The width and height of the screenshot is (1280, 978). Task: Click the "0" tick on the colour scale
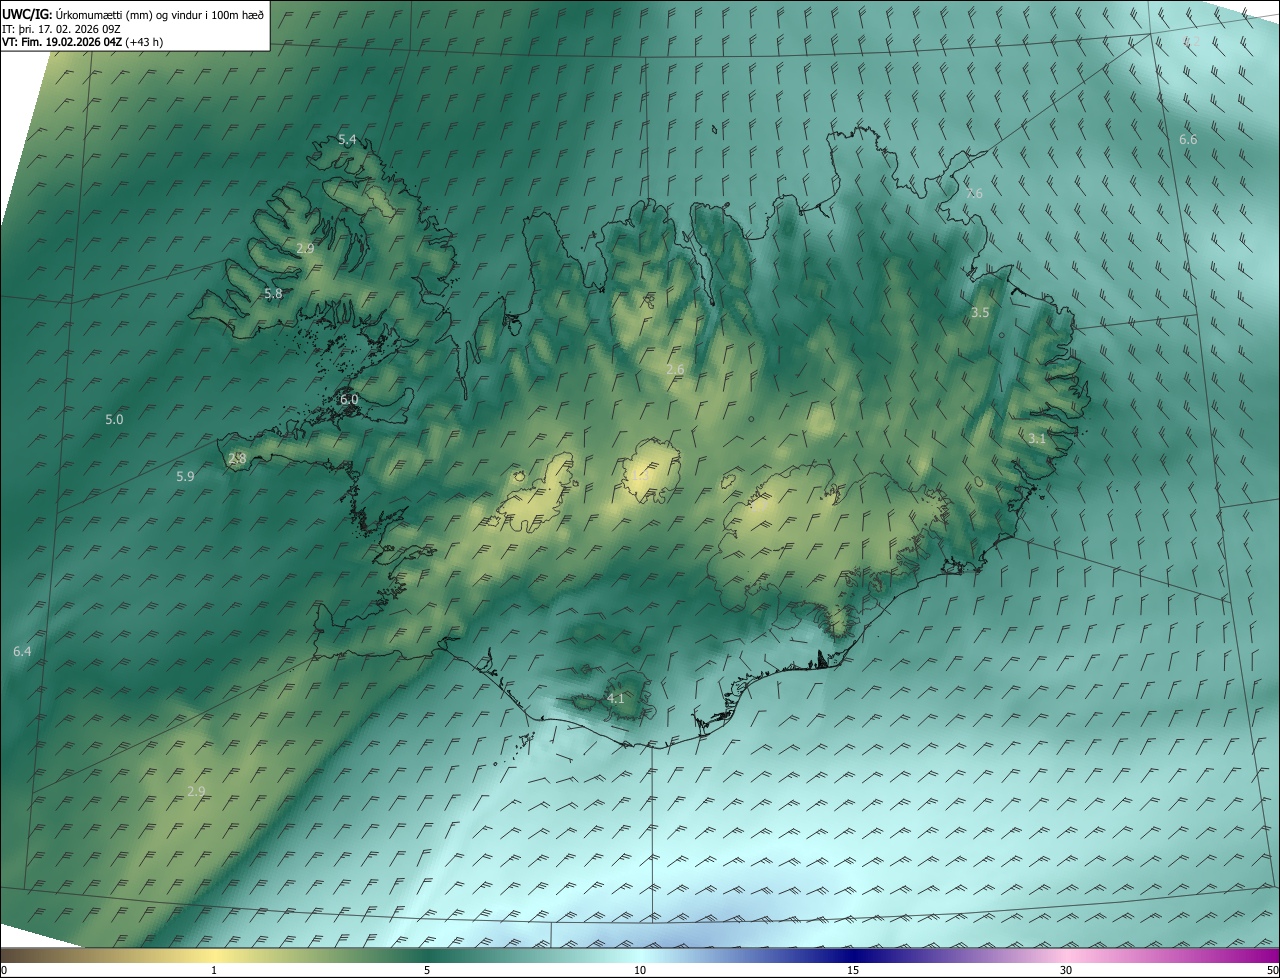point(4,970)
